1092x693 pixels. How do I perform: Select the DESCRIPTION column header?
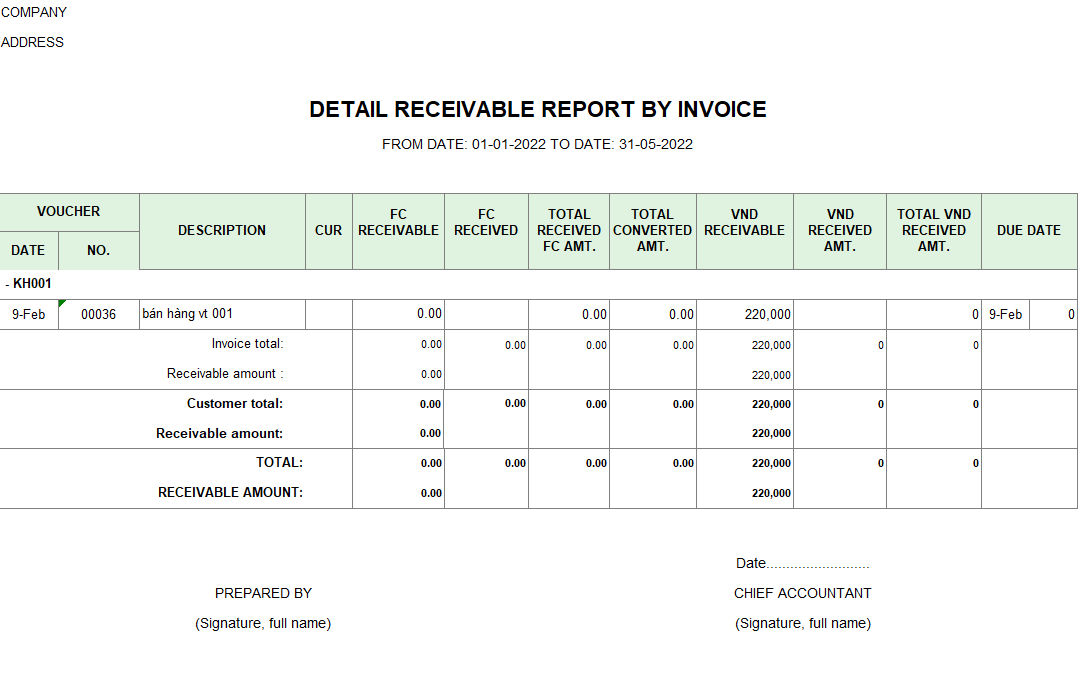[222, 231]
